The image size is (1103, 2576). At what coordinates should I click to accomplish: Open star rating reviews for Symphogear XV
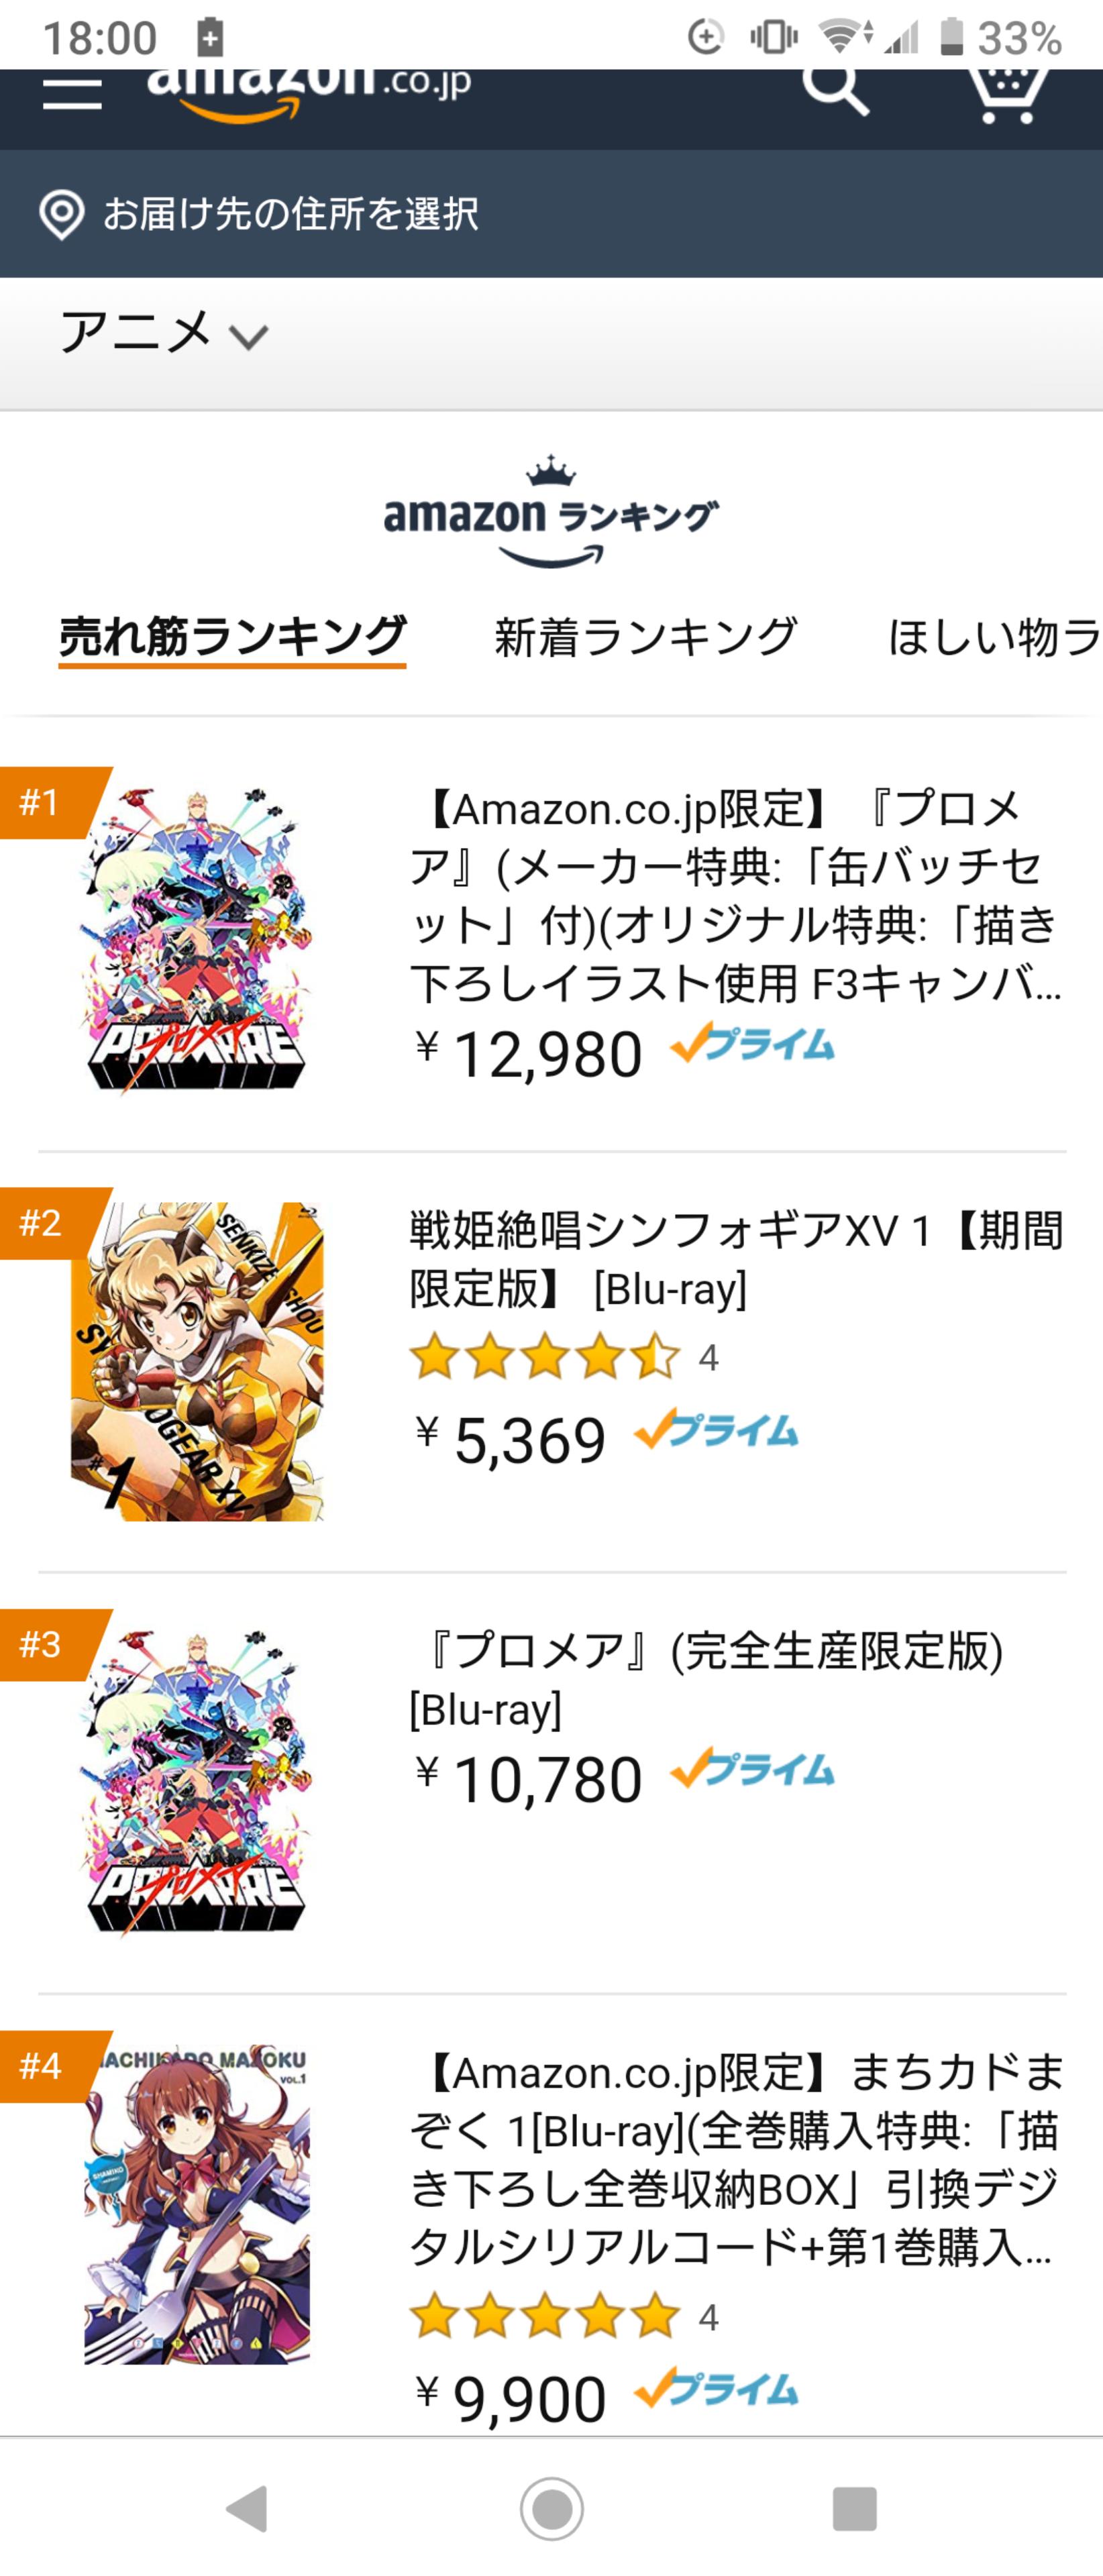[564, 1358]
